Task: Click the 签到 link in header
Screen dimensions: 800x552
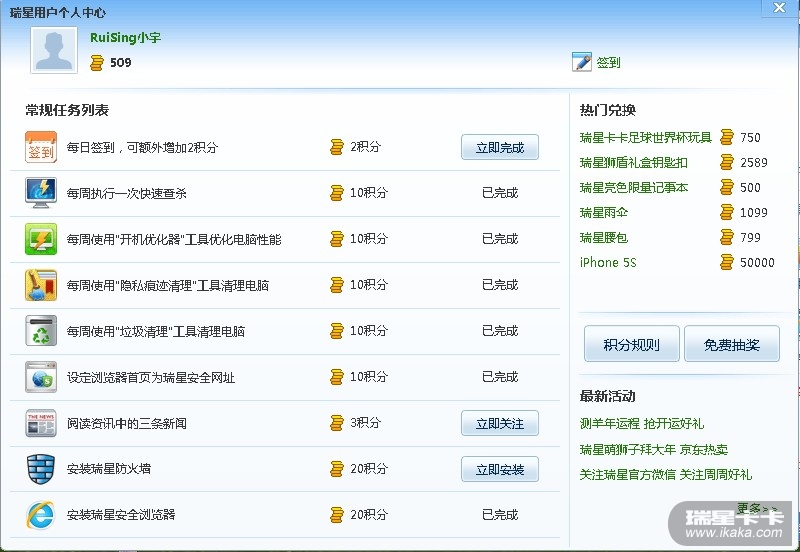Action: click(608, 62)
